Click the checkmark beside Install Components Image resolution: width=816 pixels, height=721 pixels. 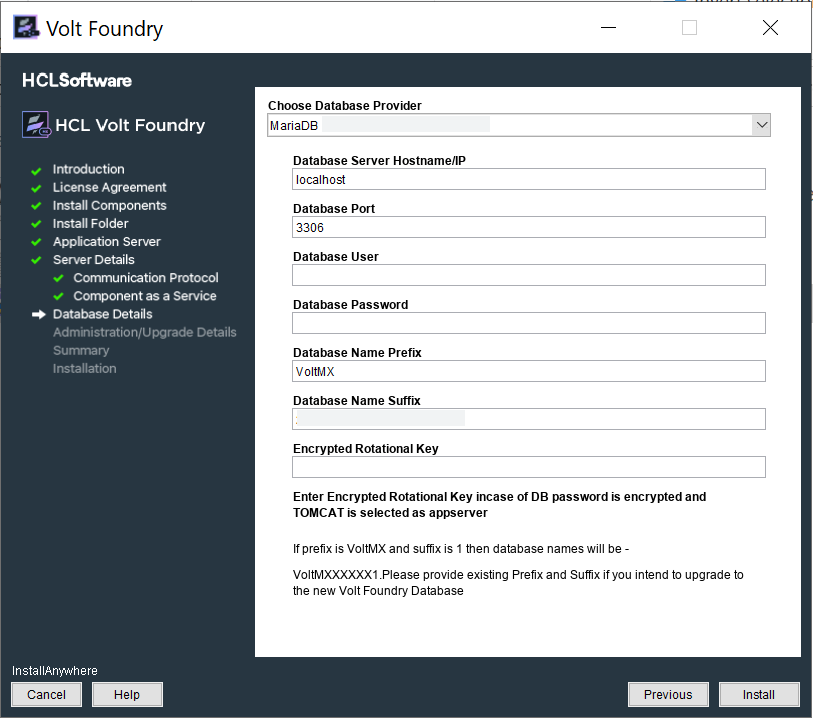click(x=37, y=206)
